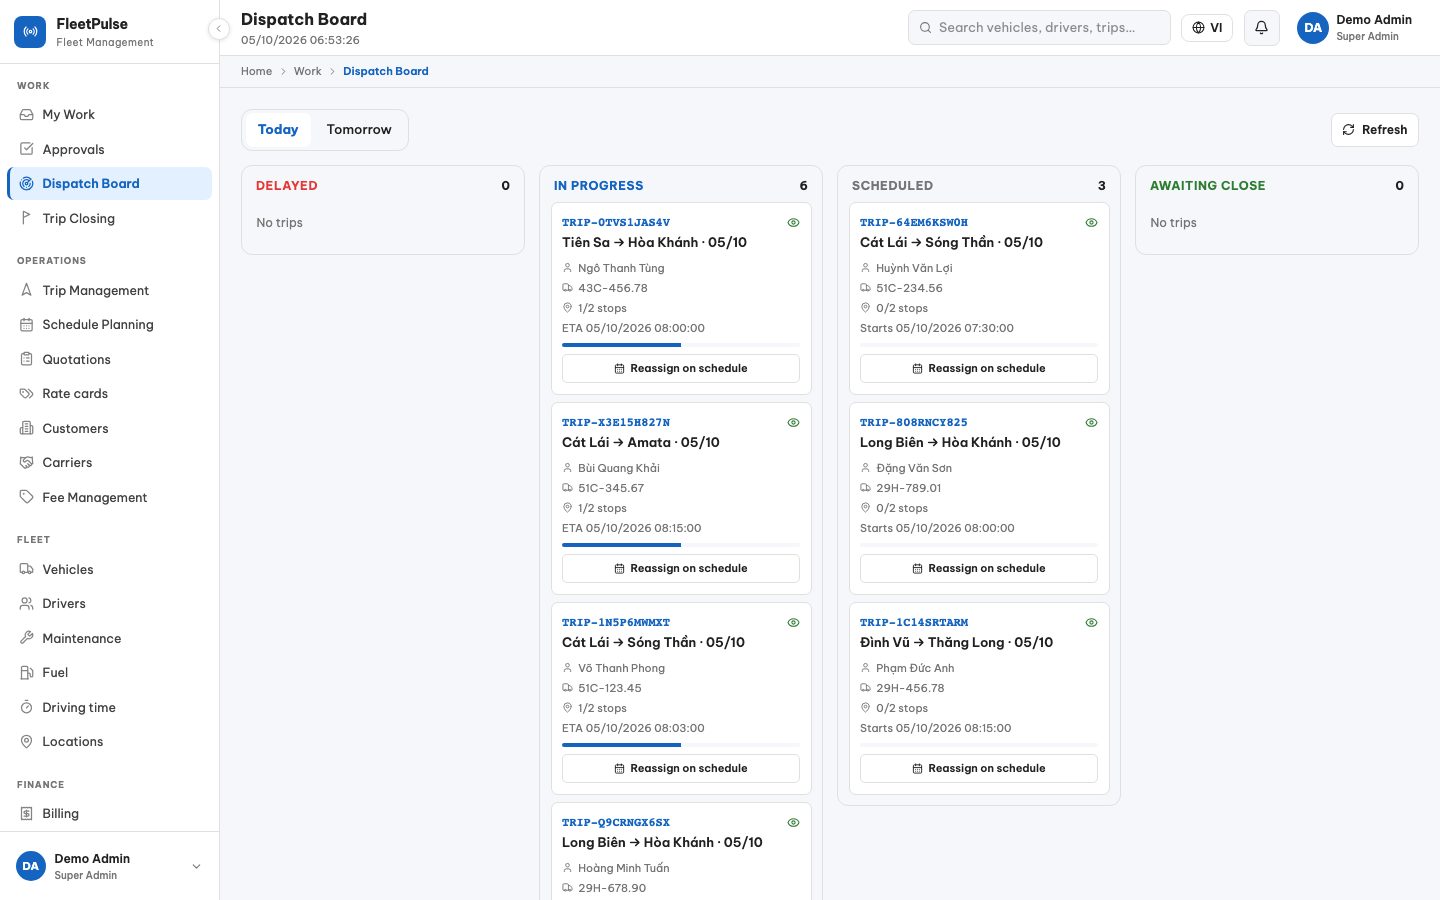
Task: Click the FleetPulse logo icon
Action: point(30,32)
